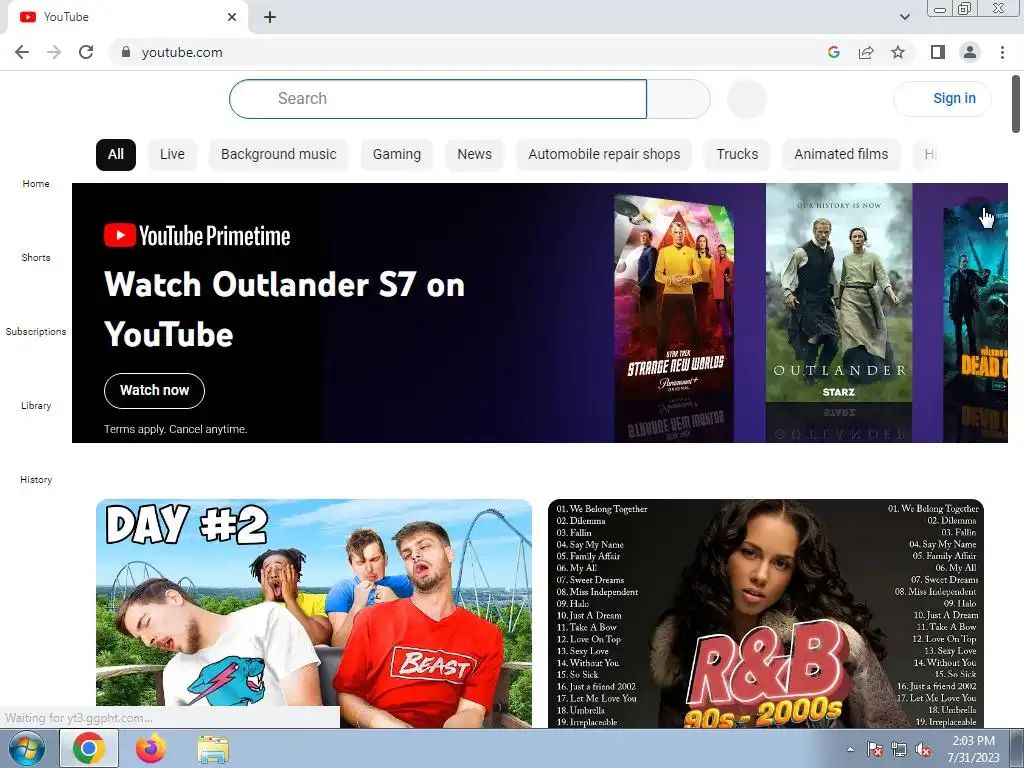Click the Chrome taskbar icon

pos(89,749)
